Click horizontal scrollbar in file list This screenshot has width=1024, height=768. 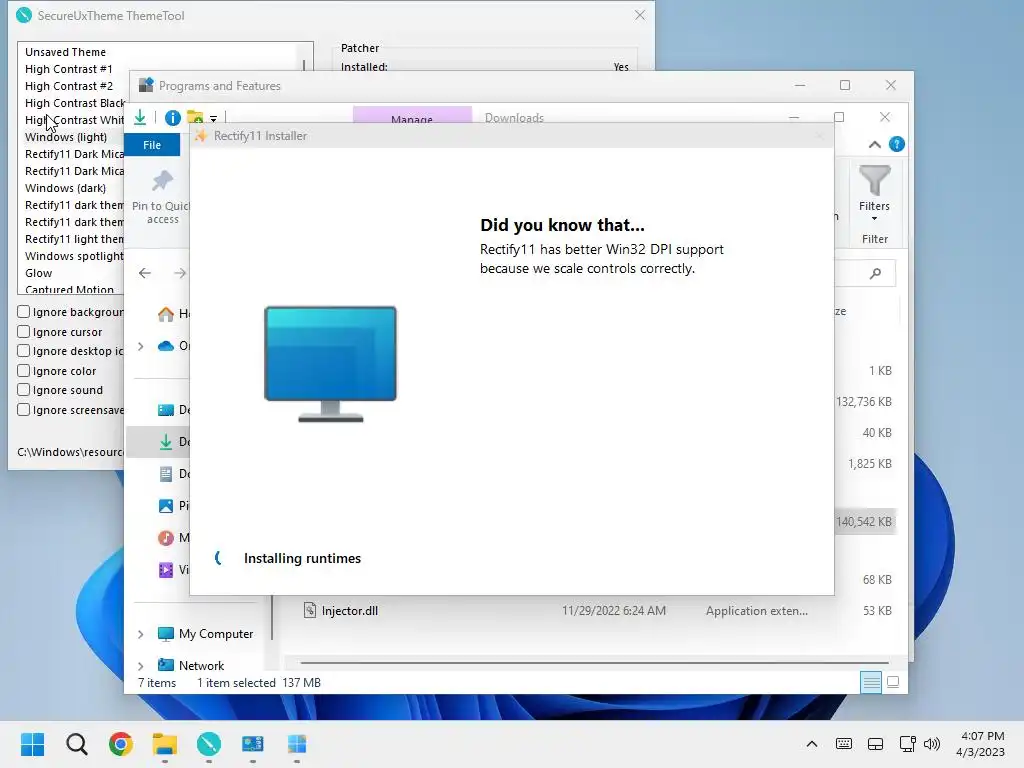[x=594, y=662]
